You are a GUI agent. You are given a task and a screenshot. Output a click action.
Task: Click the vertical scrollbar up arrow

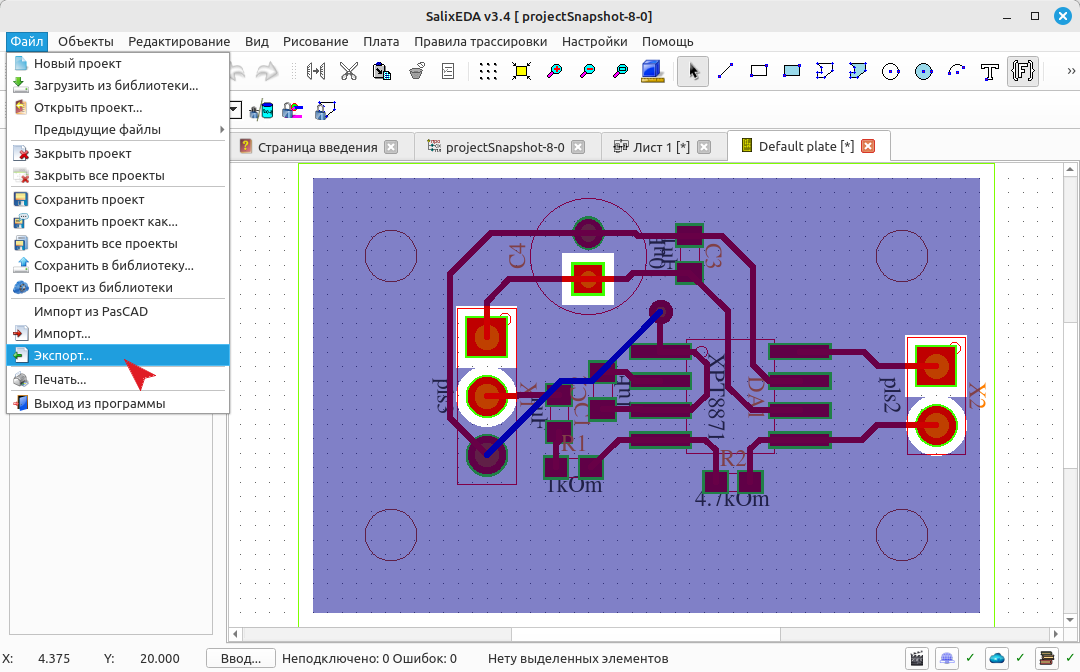coord(1070,169)
